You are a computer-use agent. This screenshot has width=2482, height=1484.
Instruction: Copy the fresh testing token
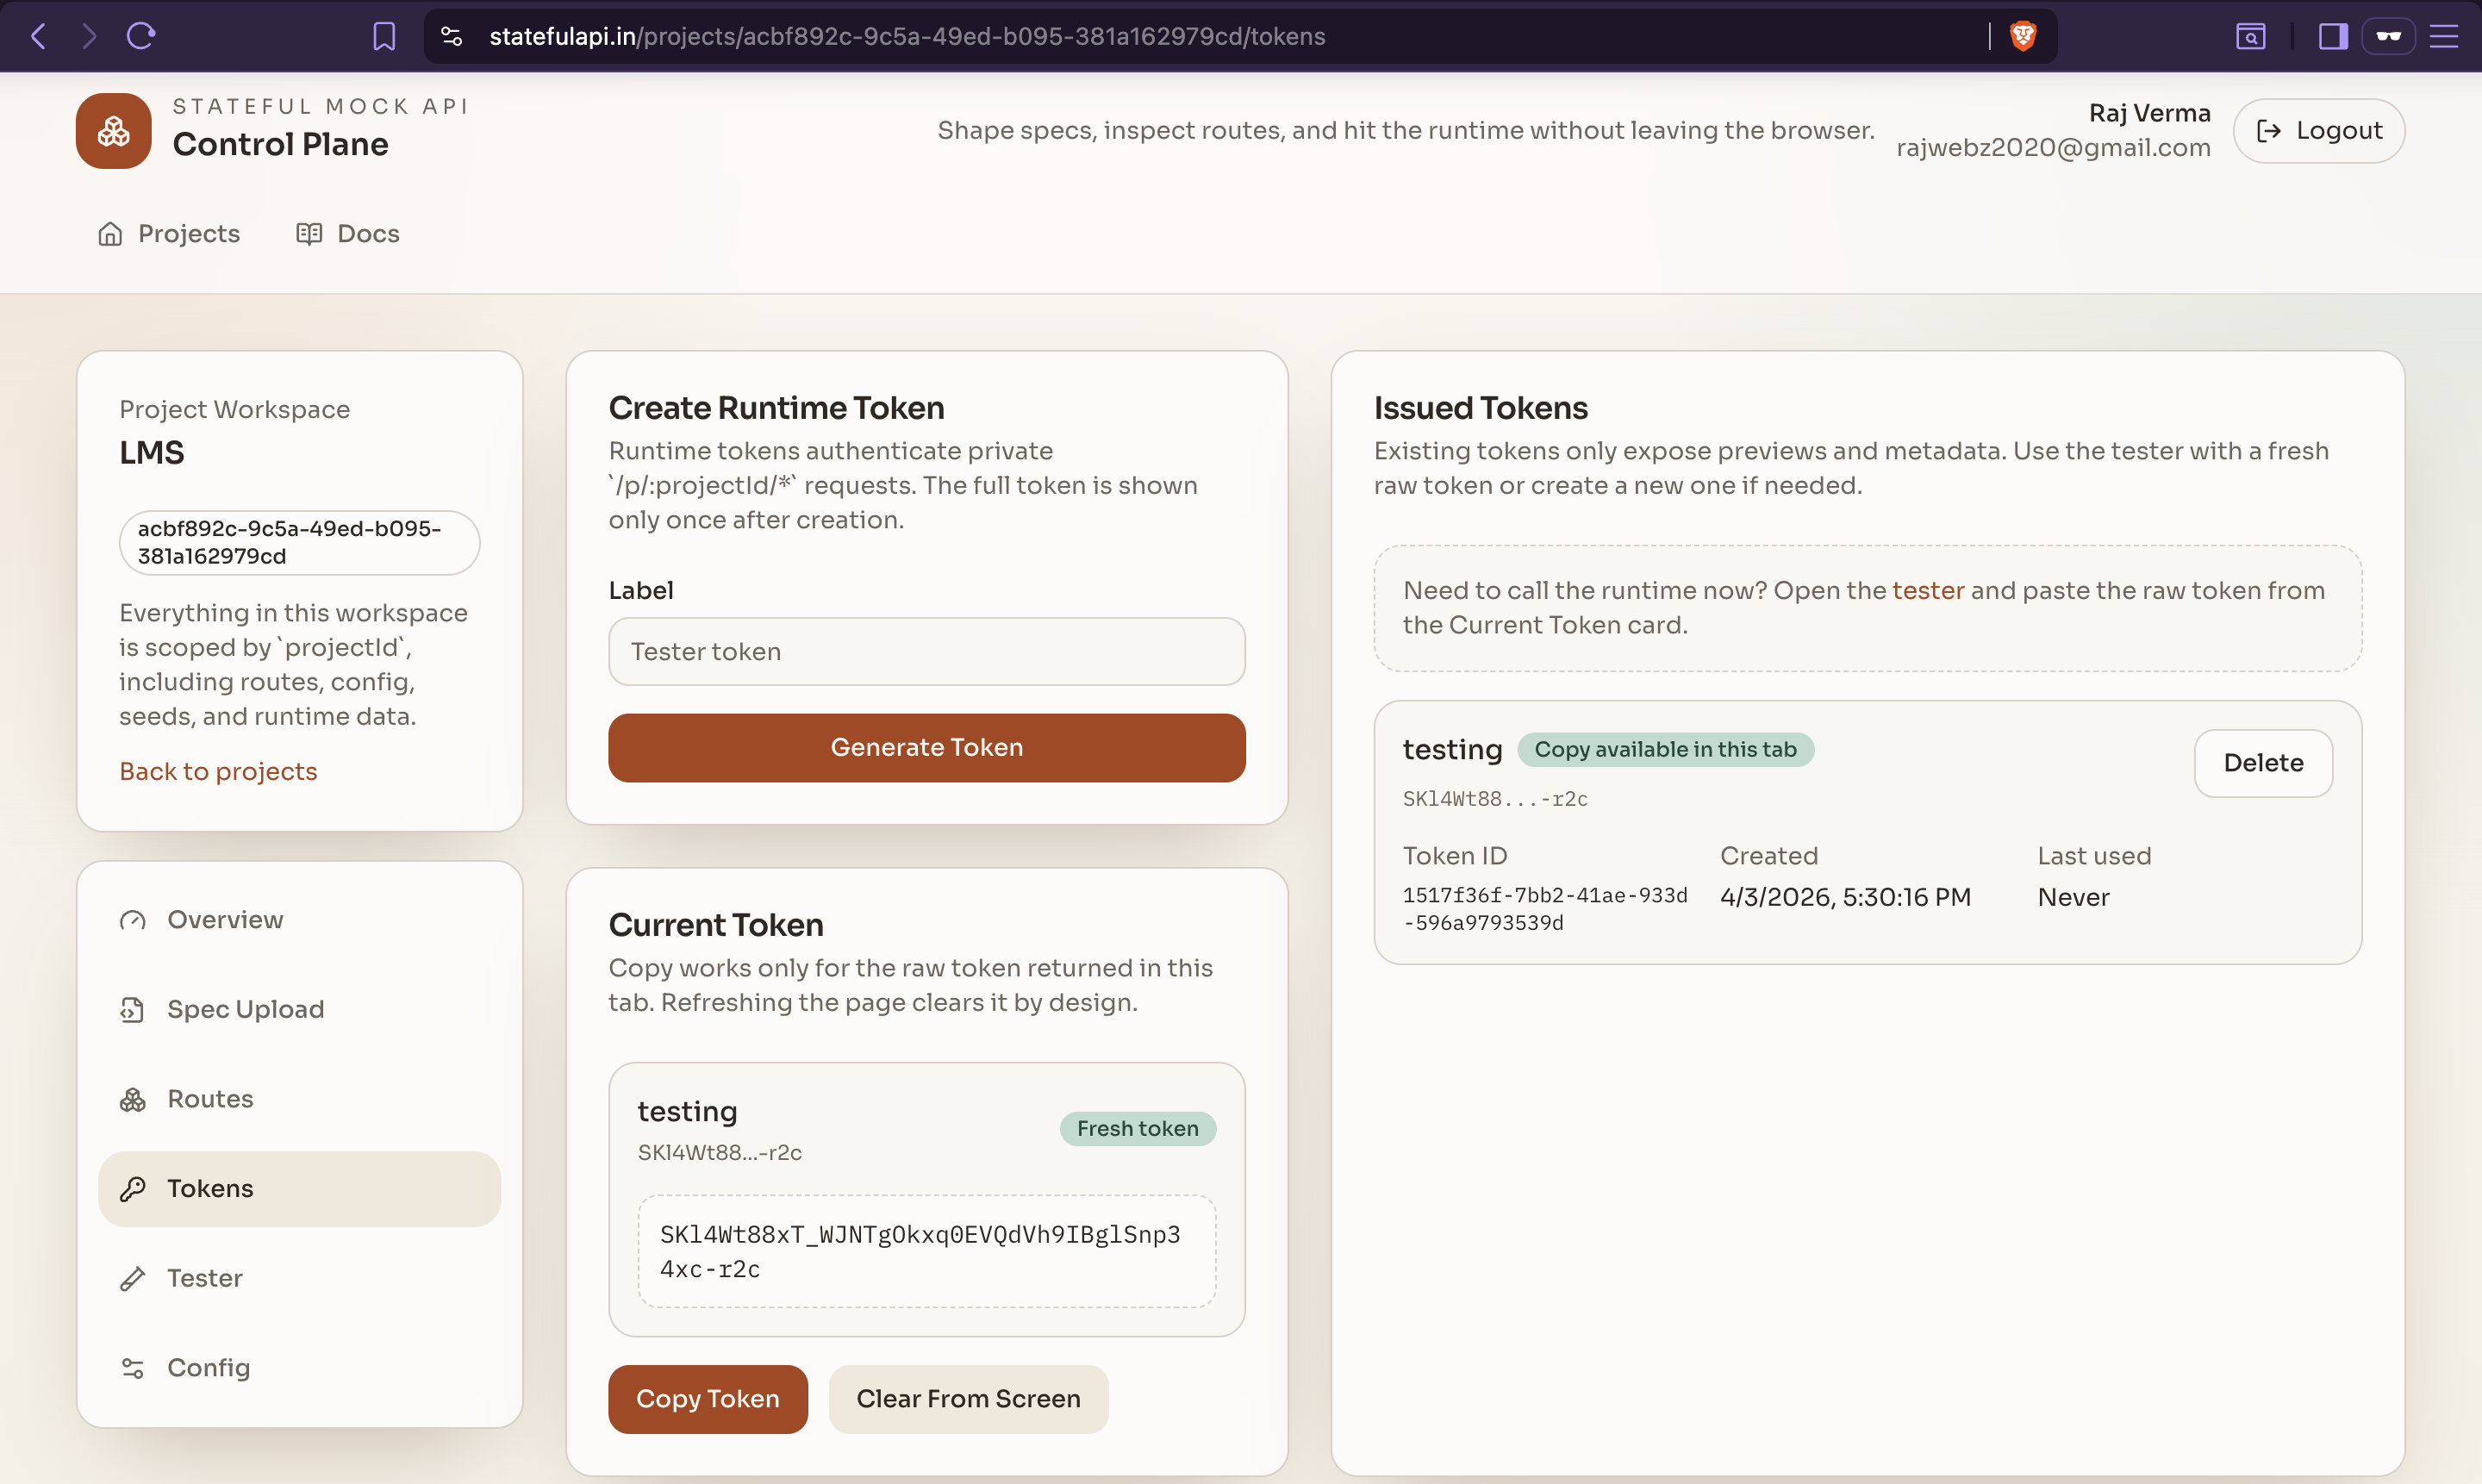pos(707,1398)
